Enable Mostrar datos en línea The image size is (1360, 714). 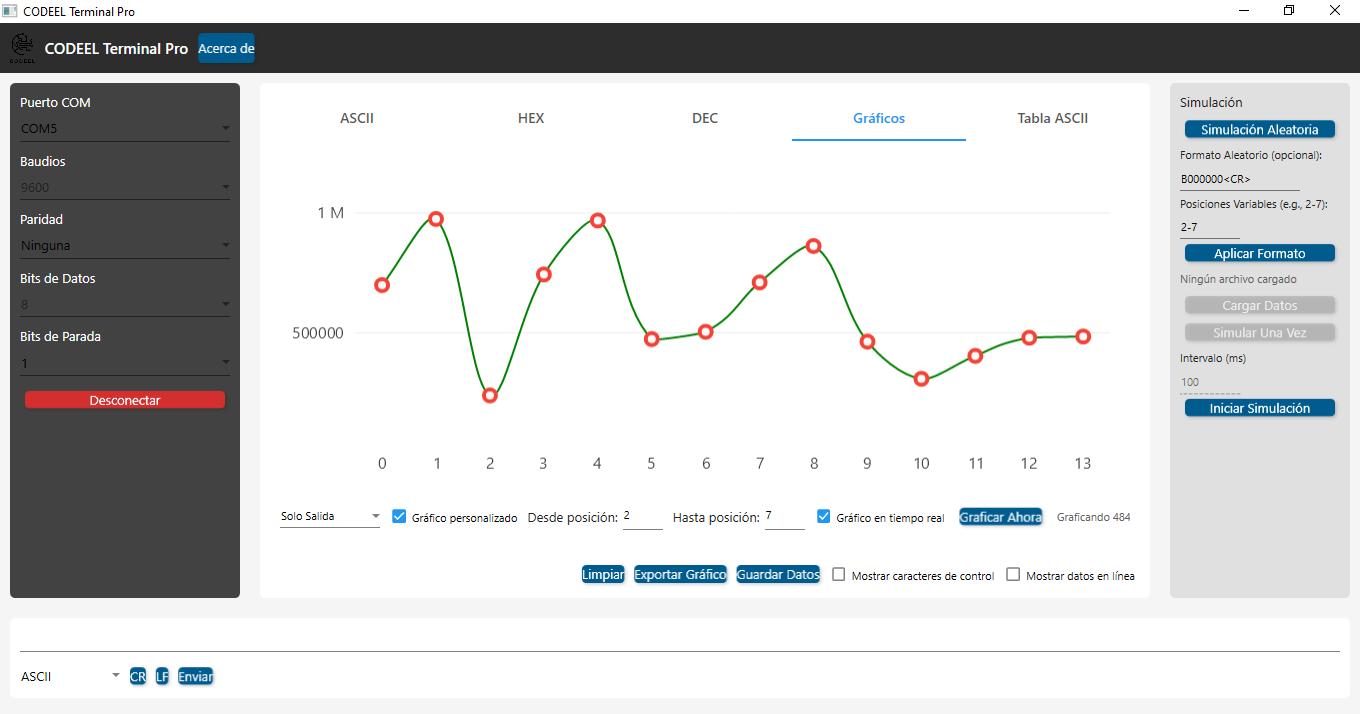click(x=1013, y=574)
